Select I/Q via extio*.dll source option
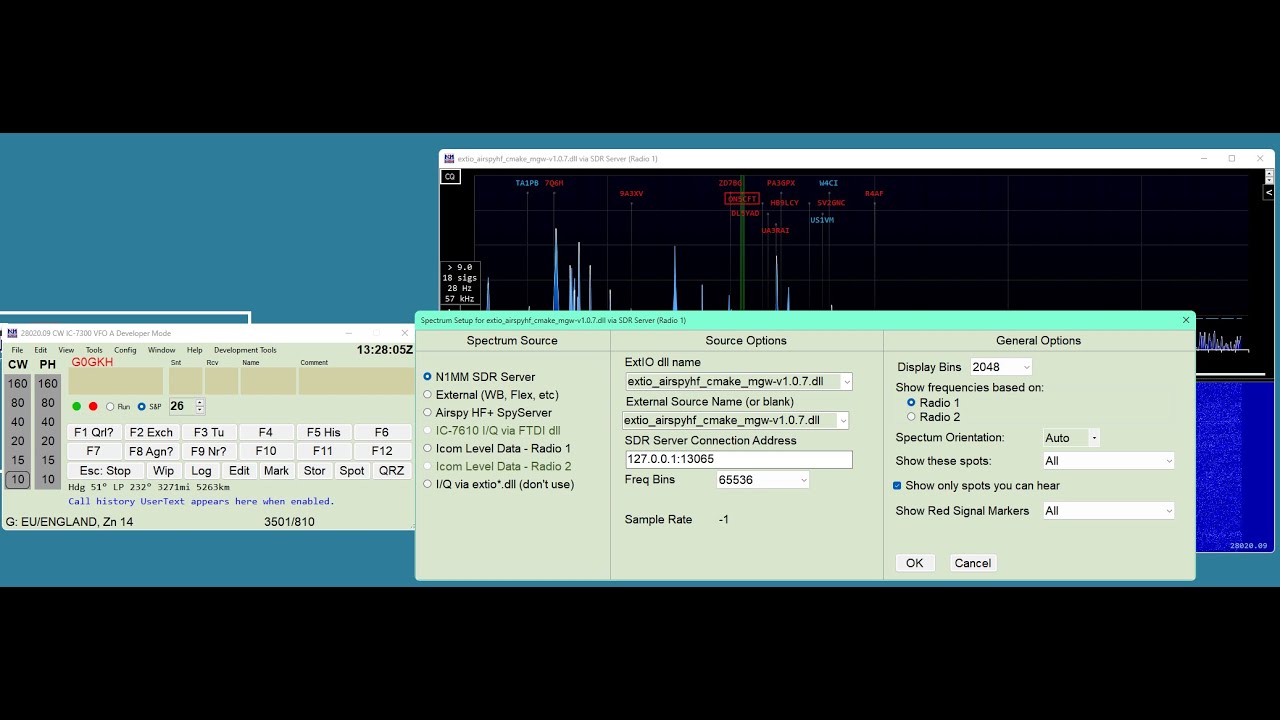 tap(498, 484)
